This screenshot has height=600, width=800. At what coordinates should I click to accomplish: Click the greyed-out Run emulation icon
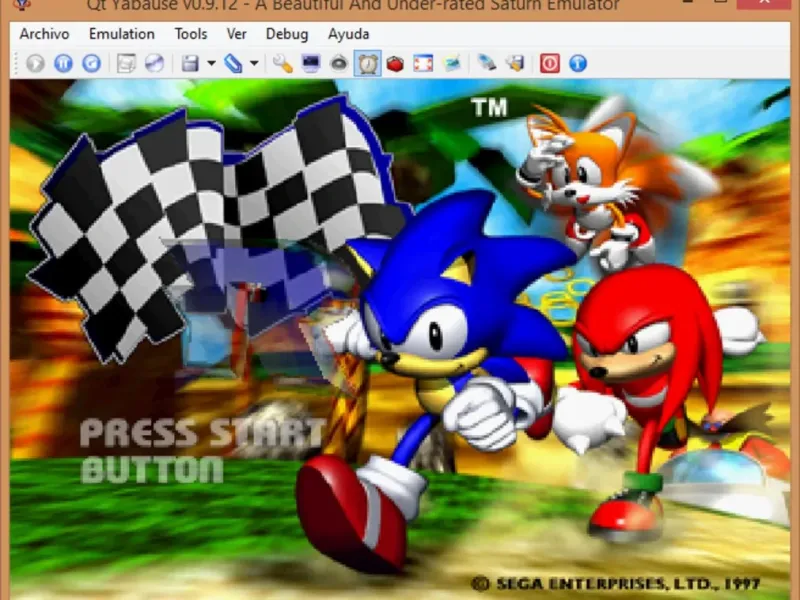point(35,63)
